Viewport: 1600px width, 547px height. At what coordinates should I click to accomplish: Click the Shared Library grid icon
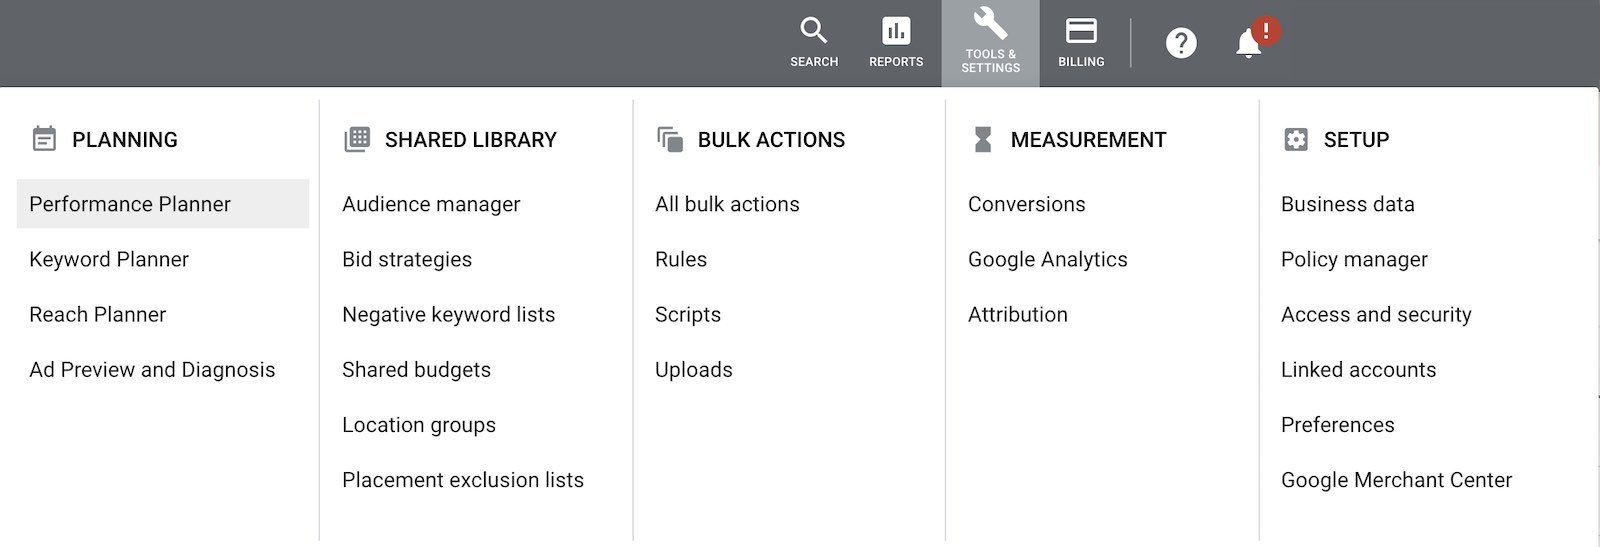coord(357,139)
